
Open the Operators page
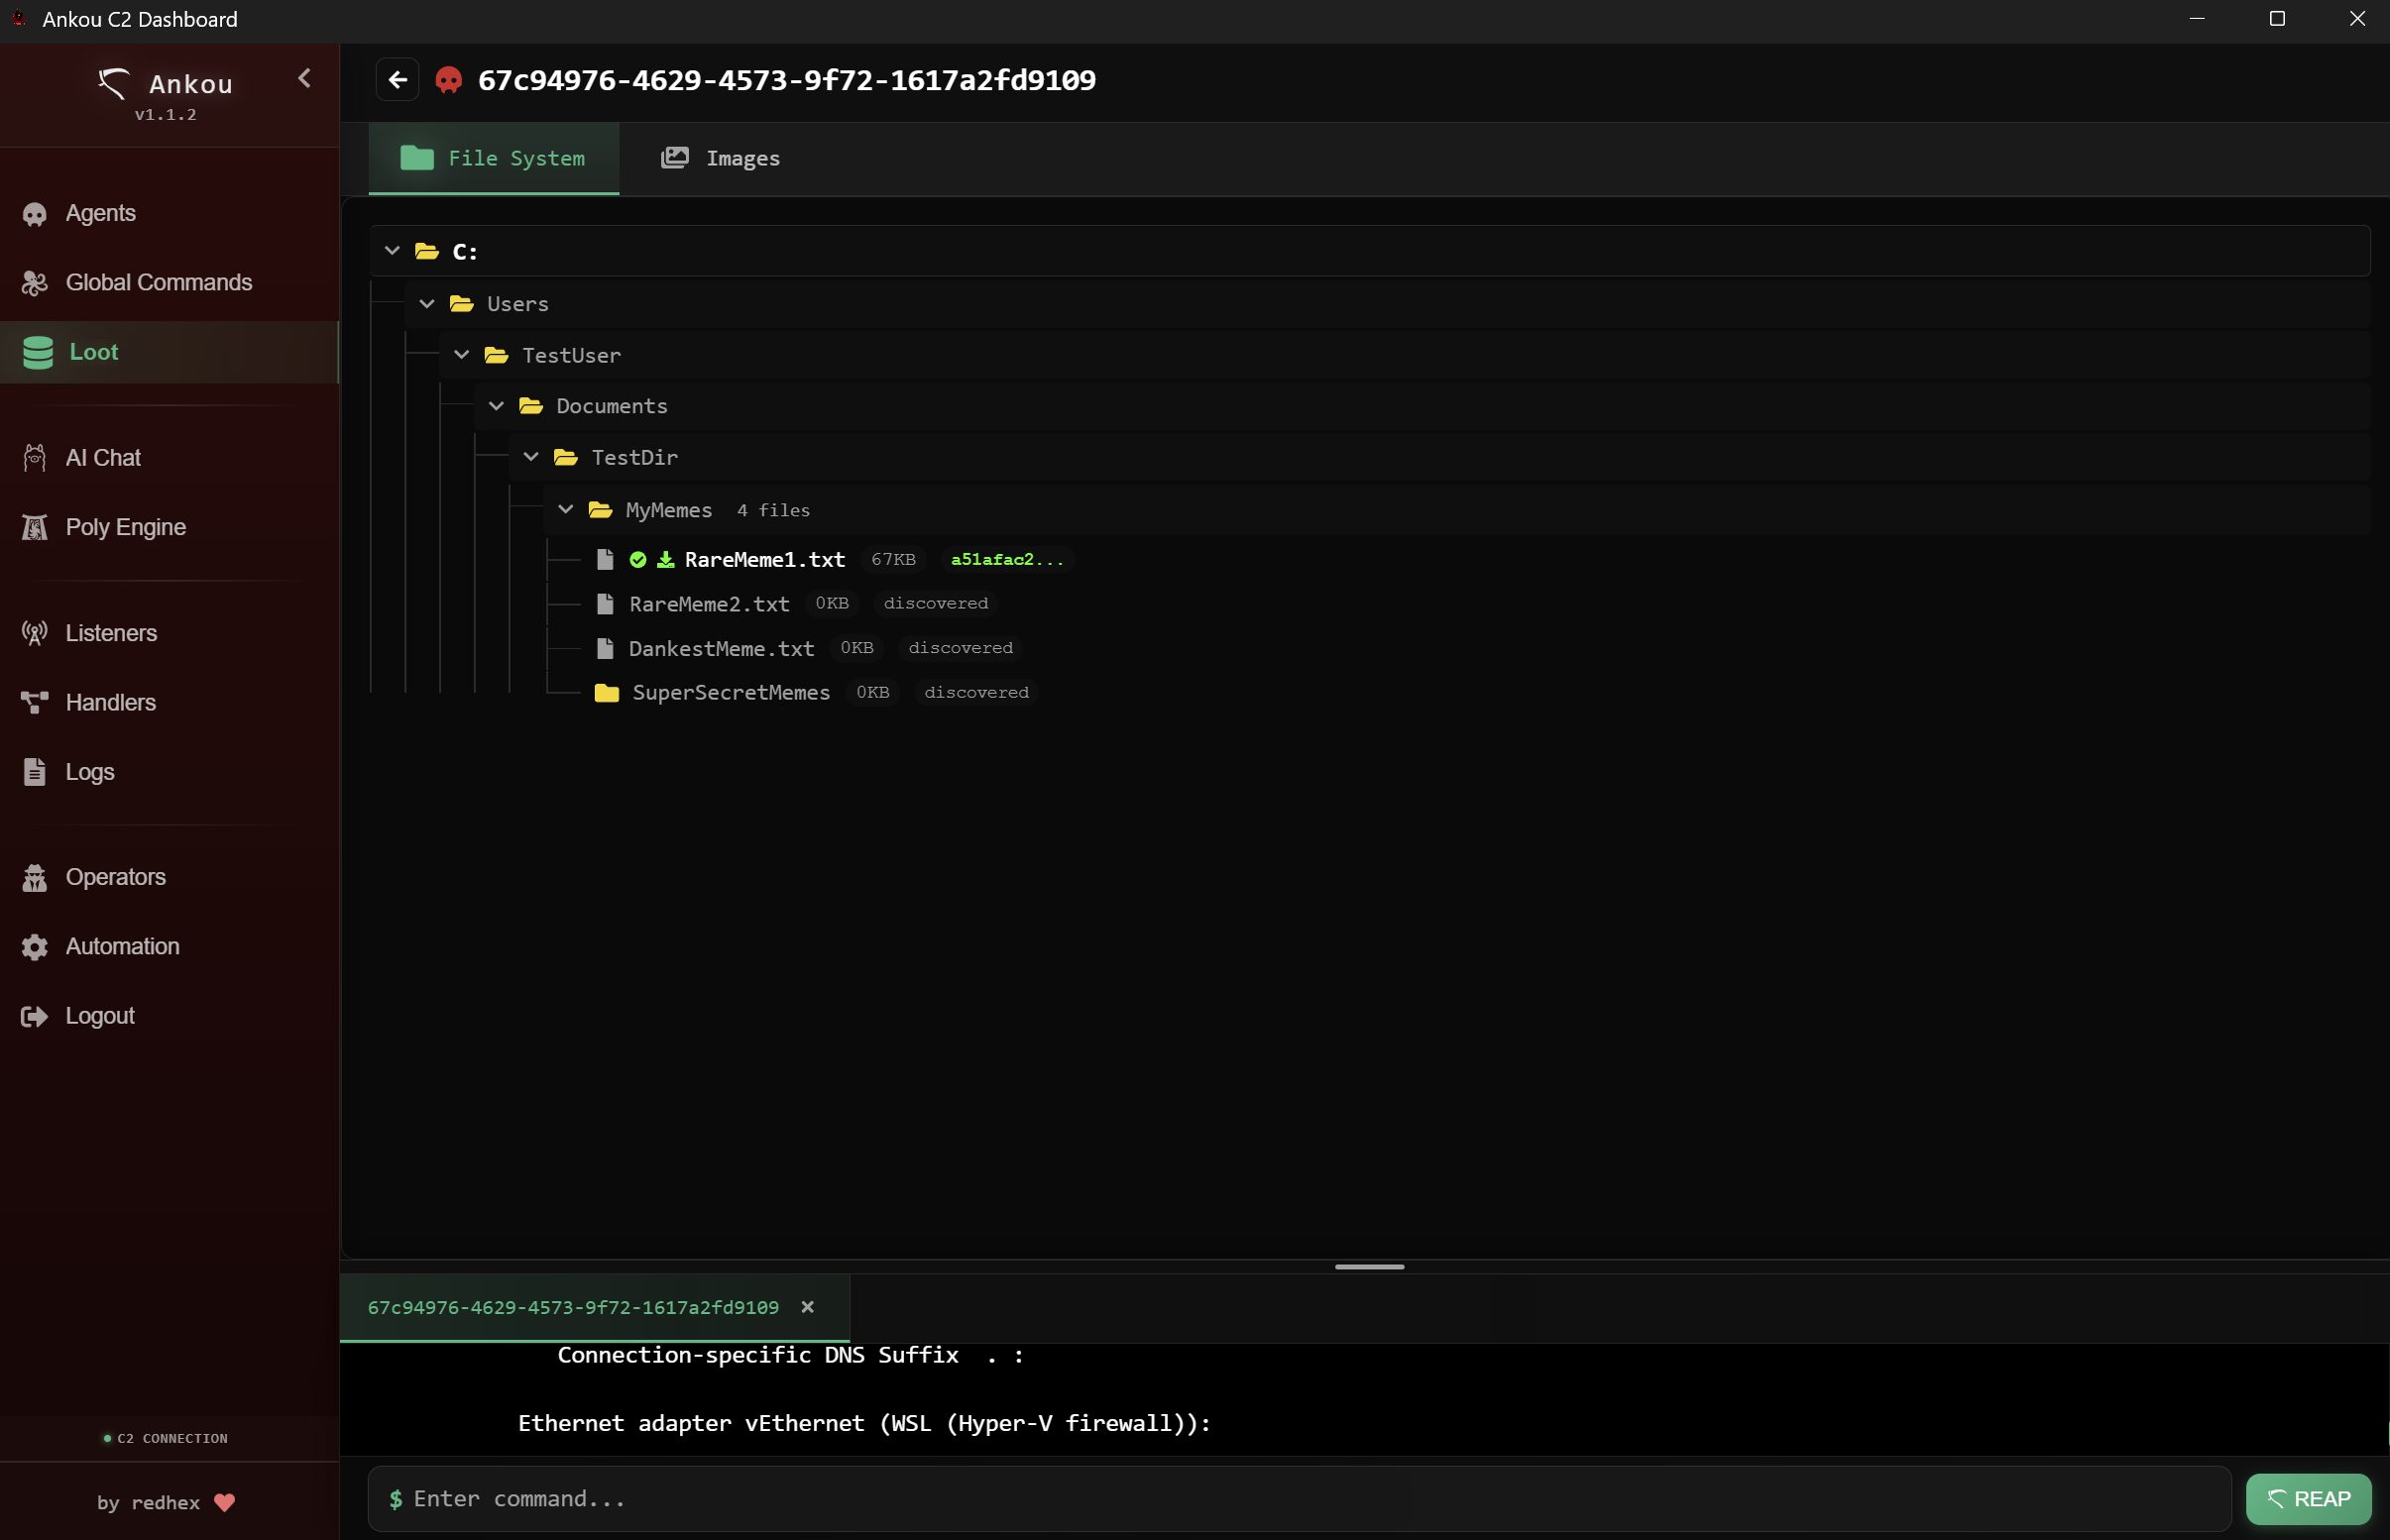tap(116, 877)
